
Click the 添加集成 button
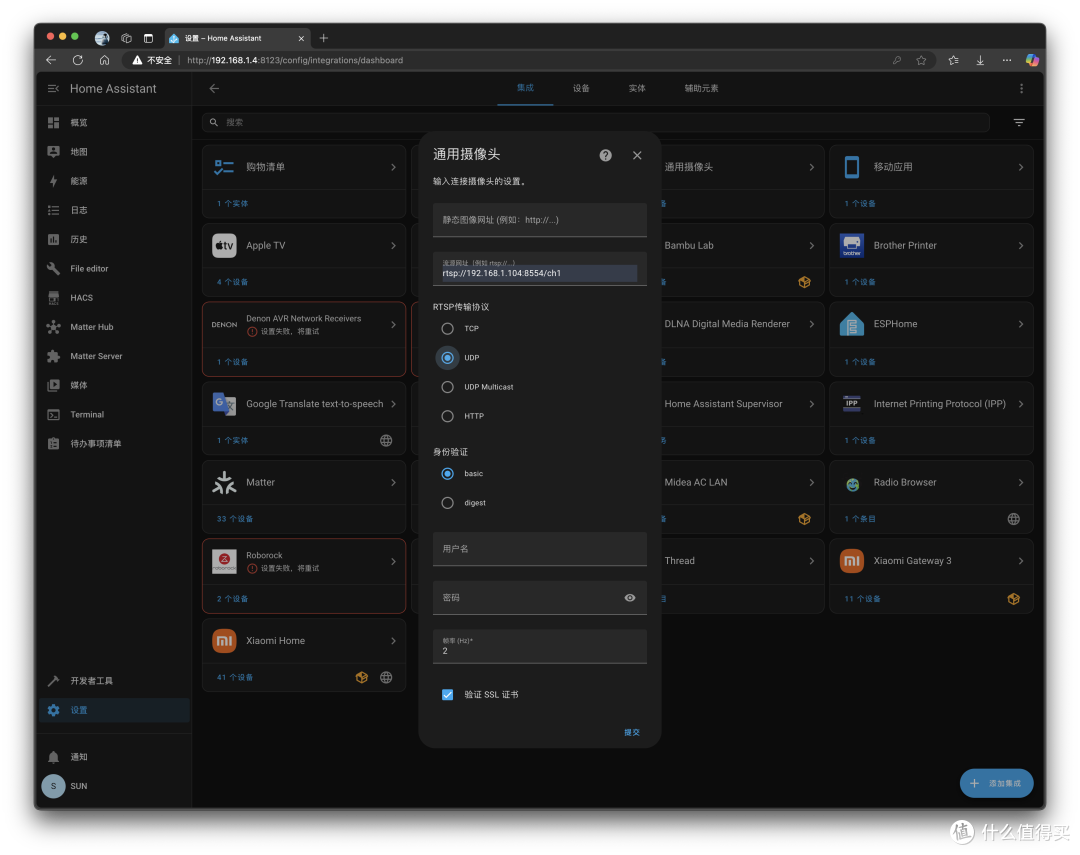point(996,783)
